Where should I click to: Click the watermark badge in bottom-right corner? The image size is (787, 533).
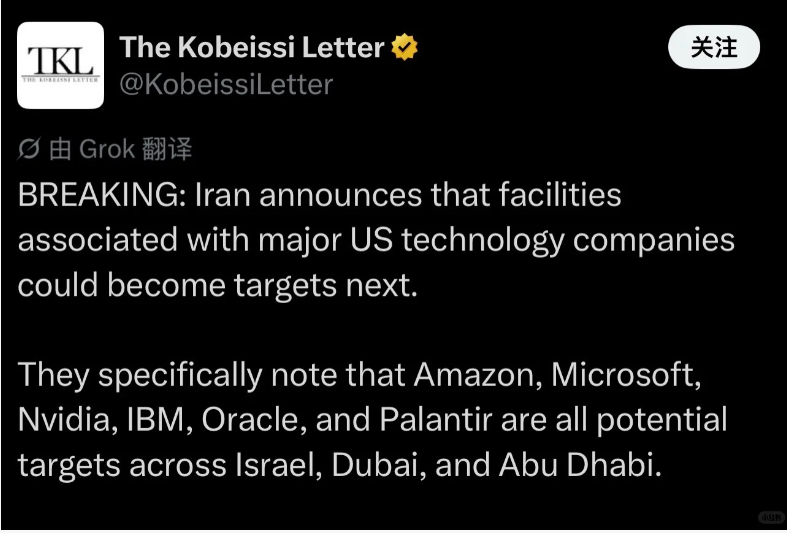tap(770, 517)
